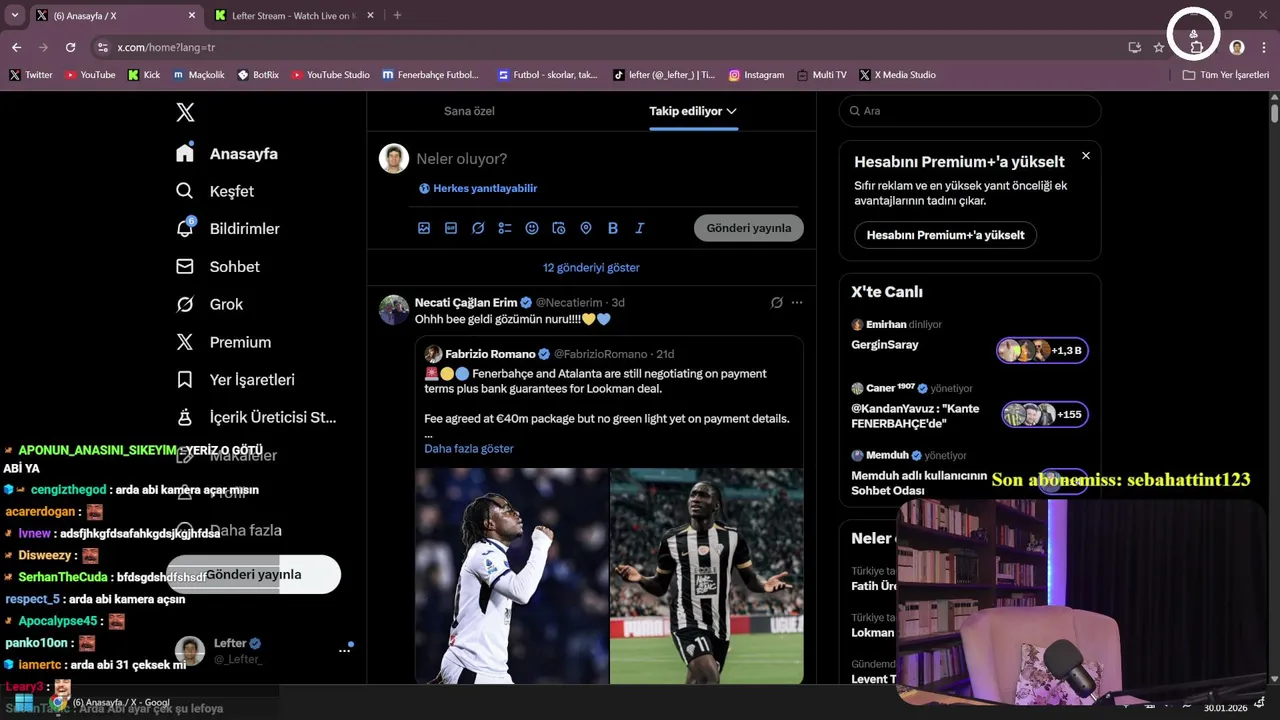This screenshot has width=1280, height=720.
Task: Open the Chrome profile avatar
Action: (1237, 47)
